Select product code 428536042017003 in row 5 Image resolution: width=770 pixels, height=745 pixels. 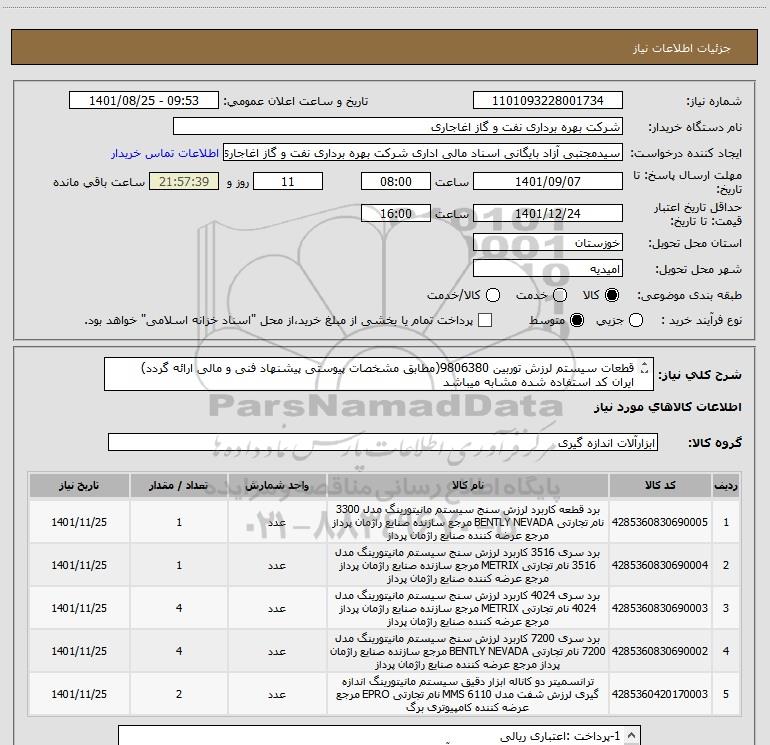pos(660,694)
